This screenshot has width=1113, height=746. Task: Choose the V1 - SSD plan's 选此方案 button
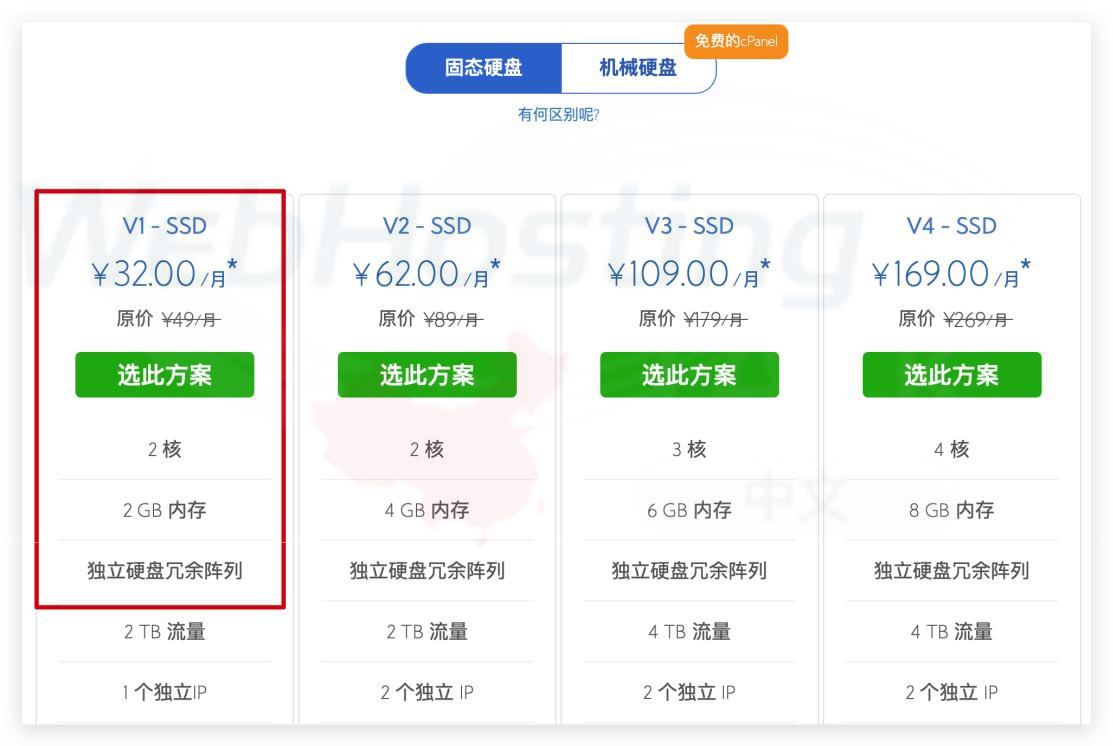point(165,375)
